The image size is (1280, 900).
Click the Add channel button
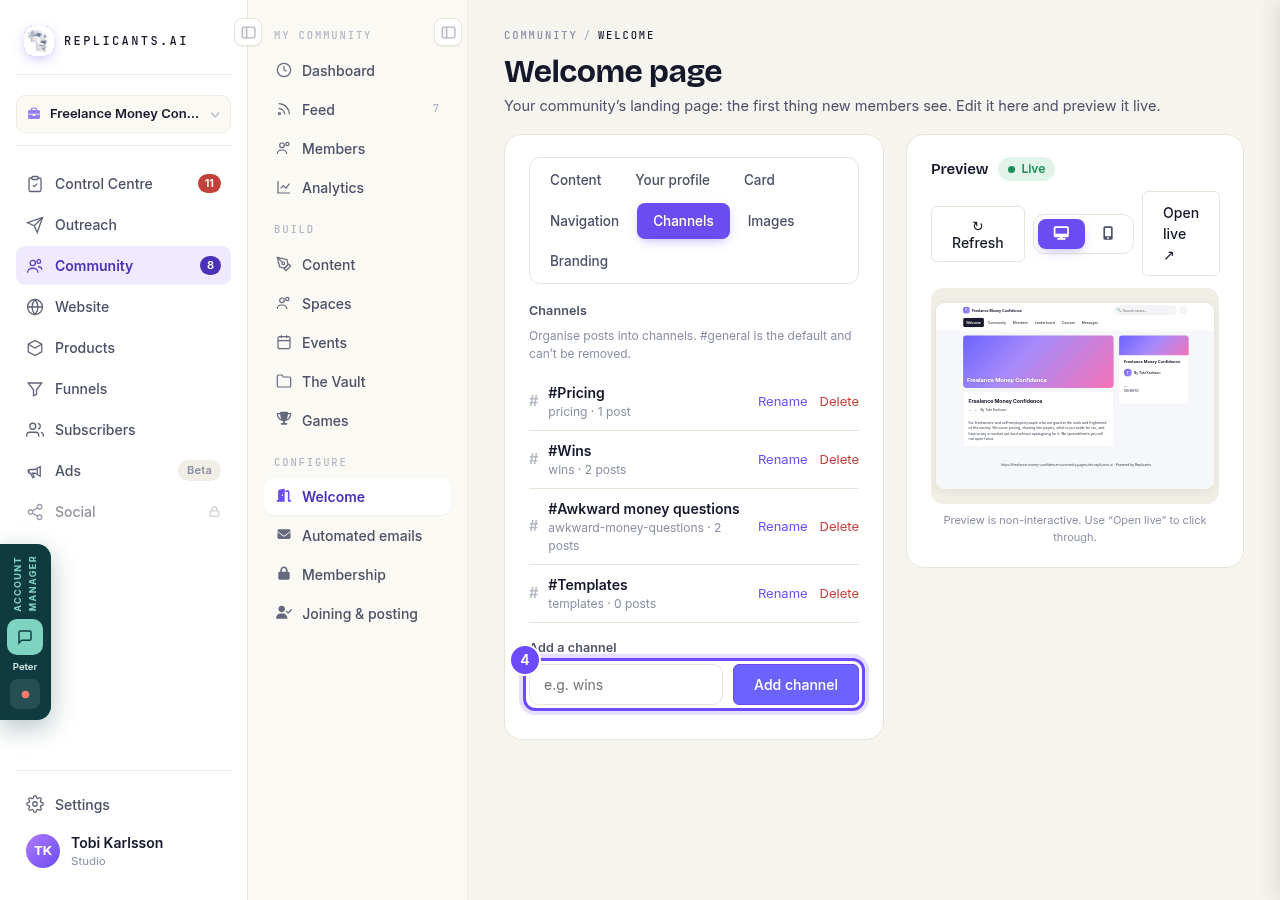click(796, 685)
